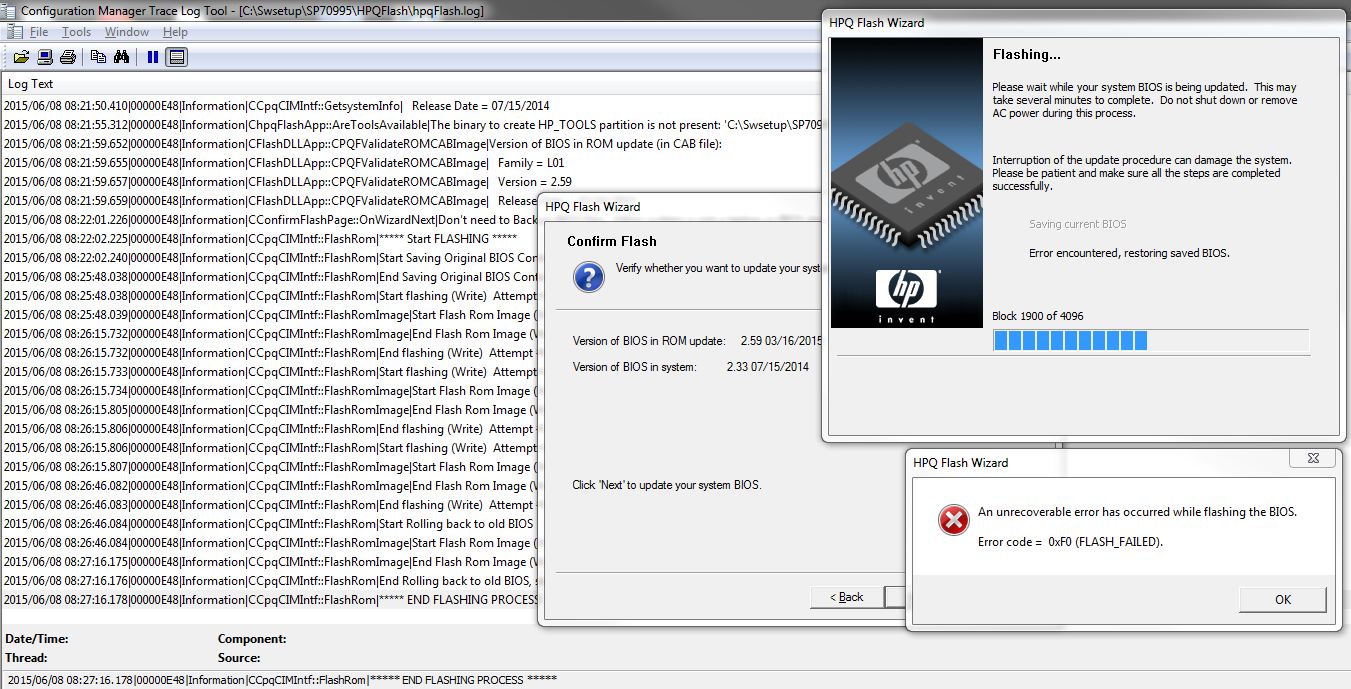The image size is (1351, 689).
Task: Select the 'End Rolling back to old BIOS' row
Action: (270, 581)
